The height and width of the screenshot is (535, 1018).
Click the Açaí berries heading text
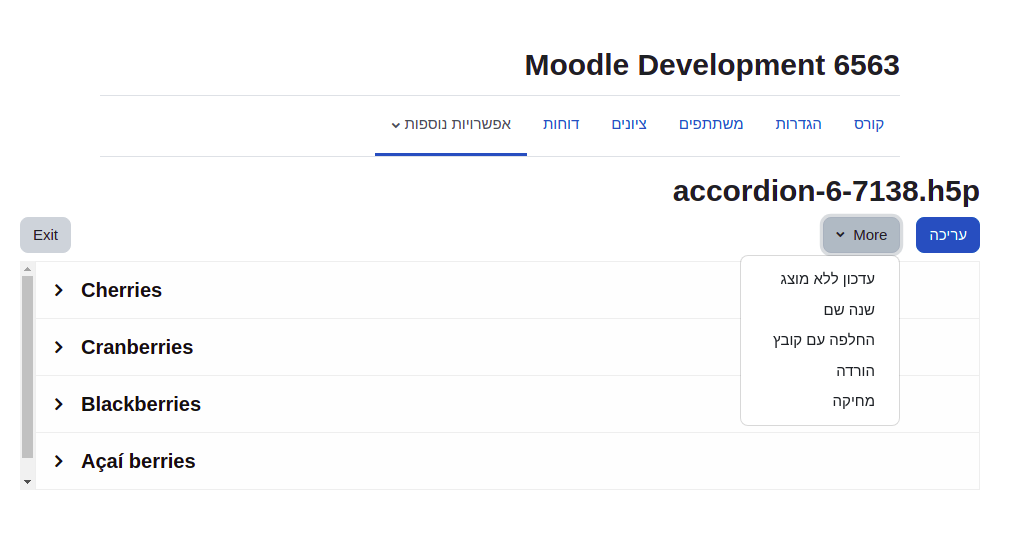click(x=138, y=462)
